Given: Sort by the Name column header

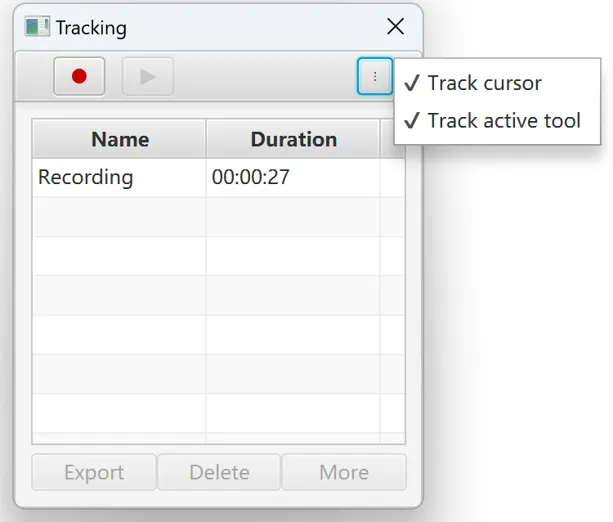Looking at the screenshot, I should [119, 139].
